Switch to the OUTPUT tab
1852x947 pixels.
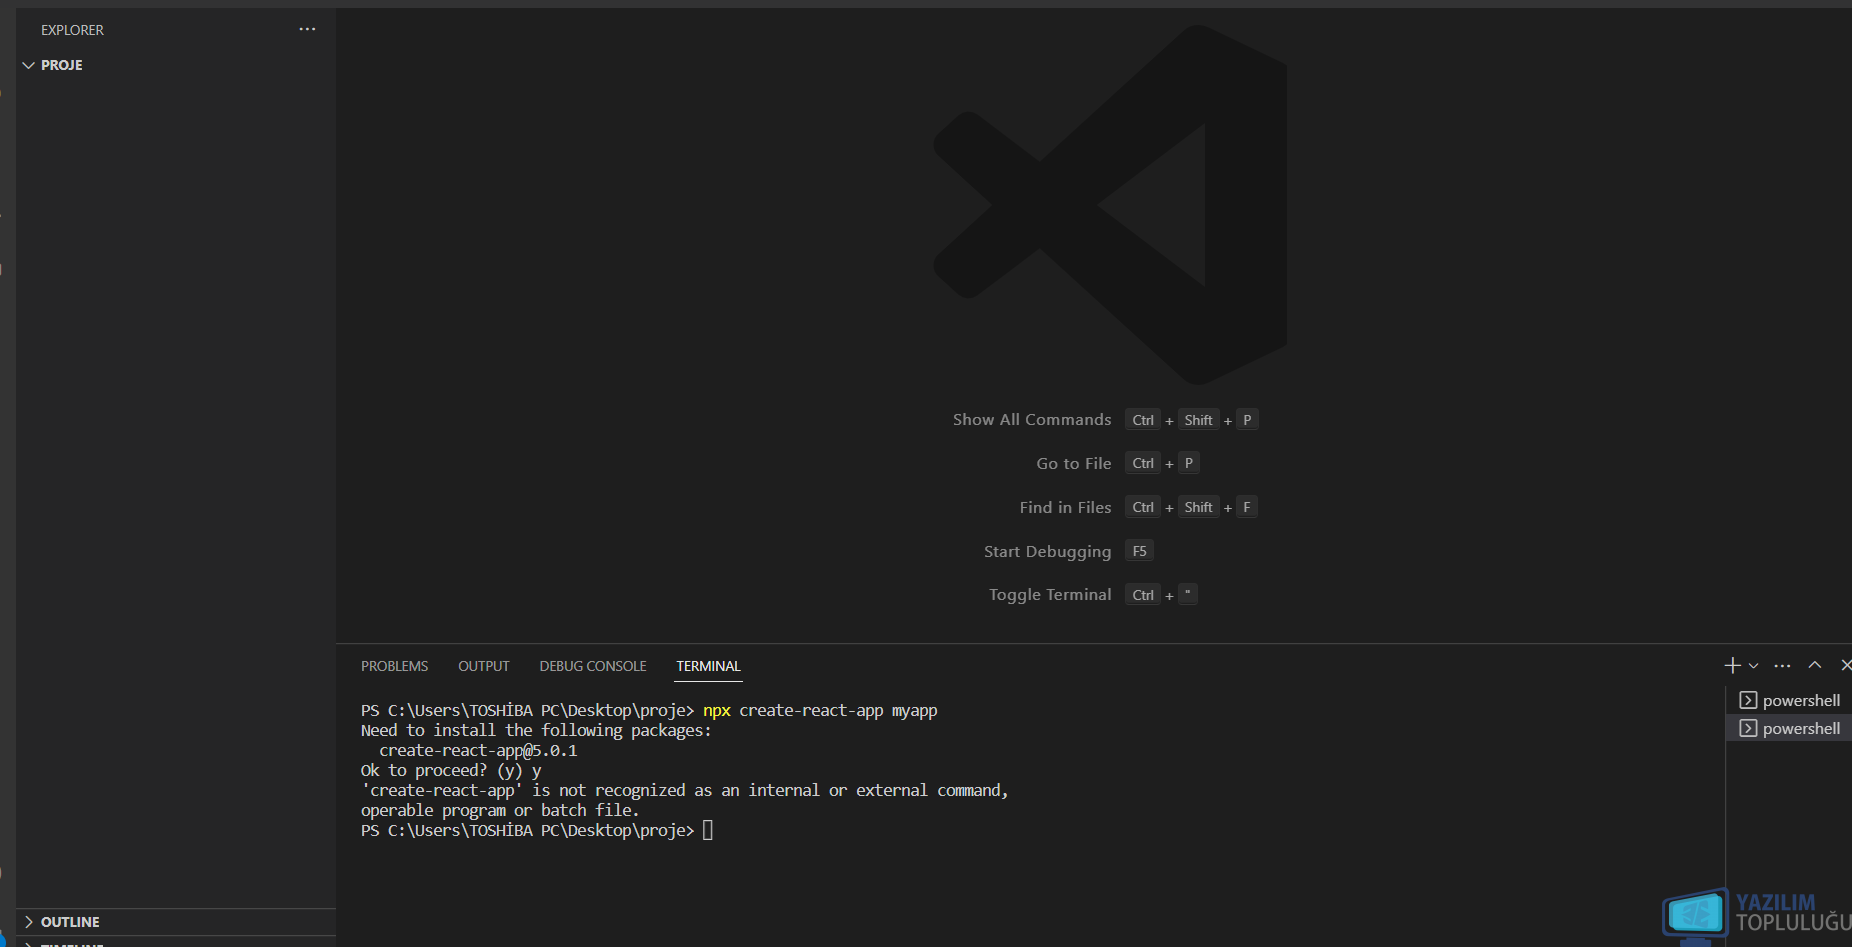tap(484, 666)
